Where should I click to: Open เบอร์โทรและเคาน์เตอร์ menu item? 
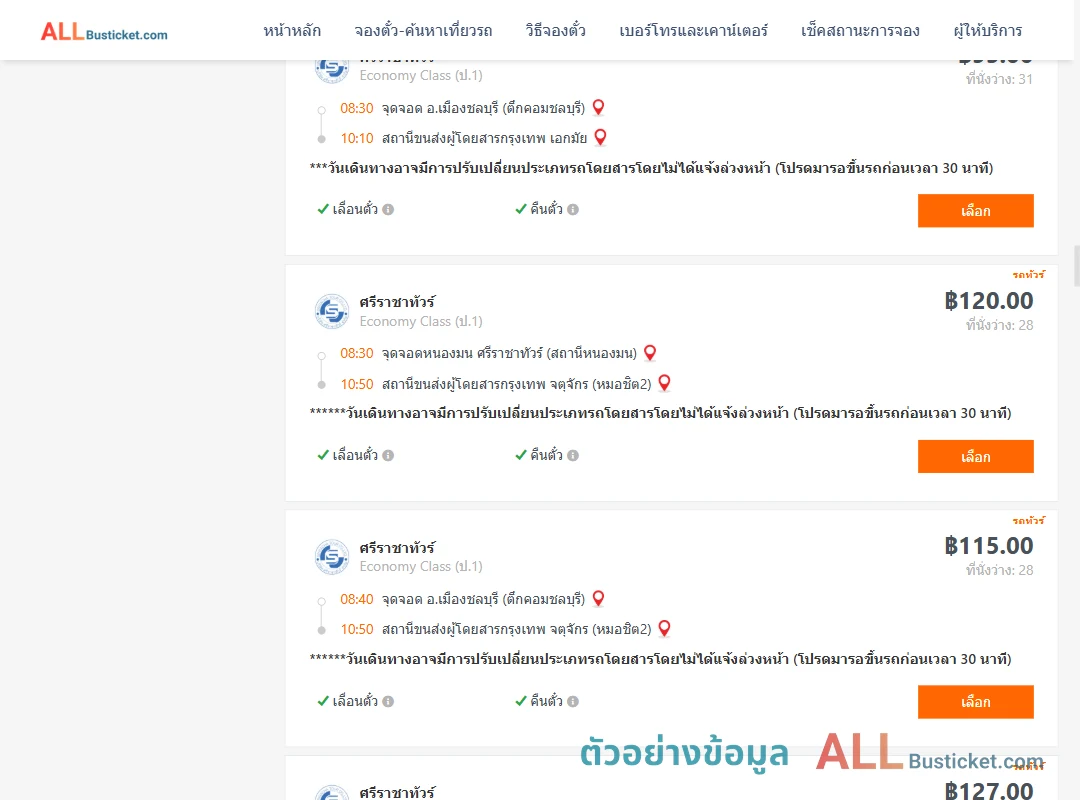pyautogui.click(x=693, y=31)
